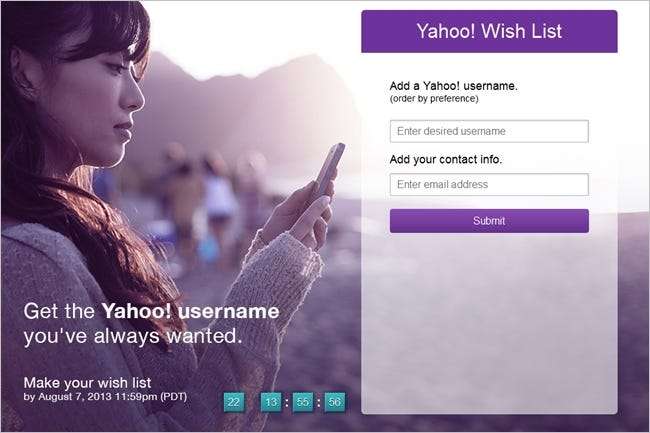The width and height of the screenshot is (650, 433).
Task: Focus the Enter desired username field
Action: [489, 131]
